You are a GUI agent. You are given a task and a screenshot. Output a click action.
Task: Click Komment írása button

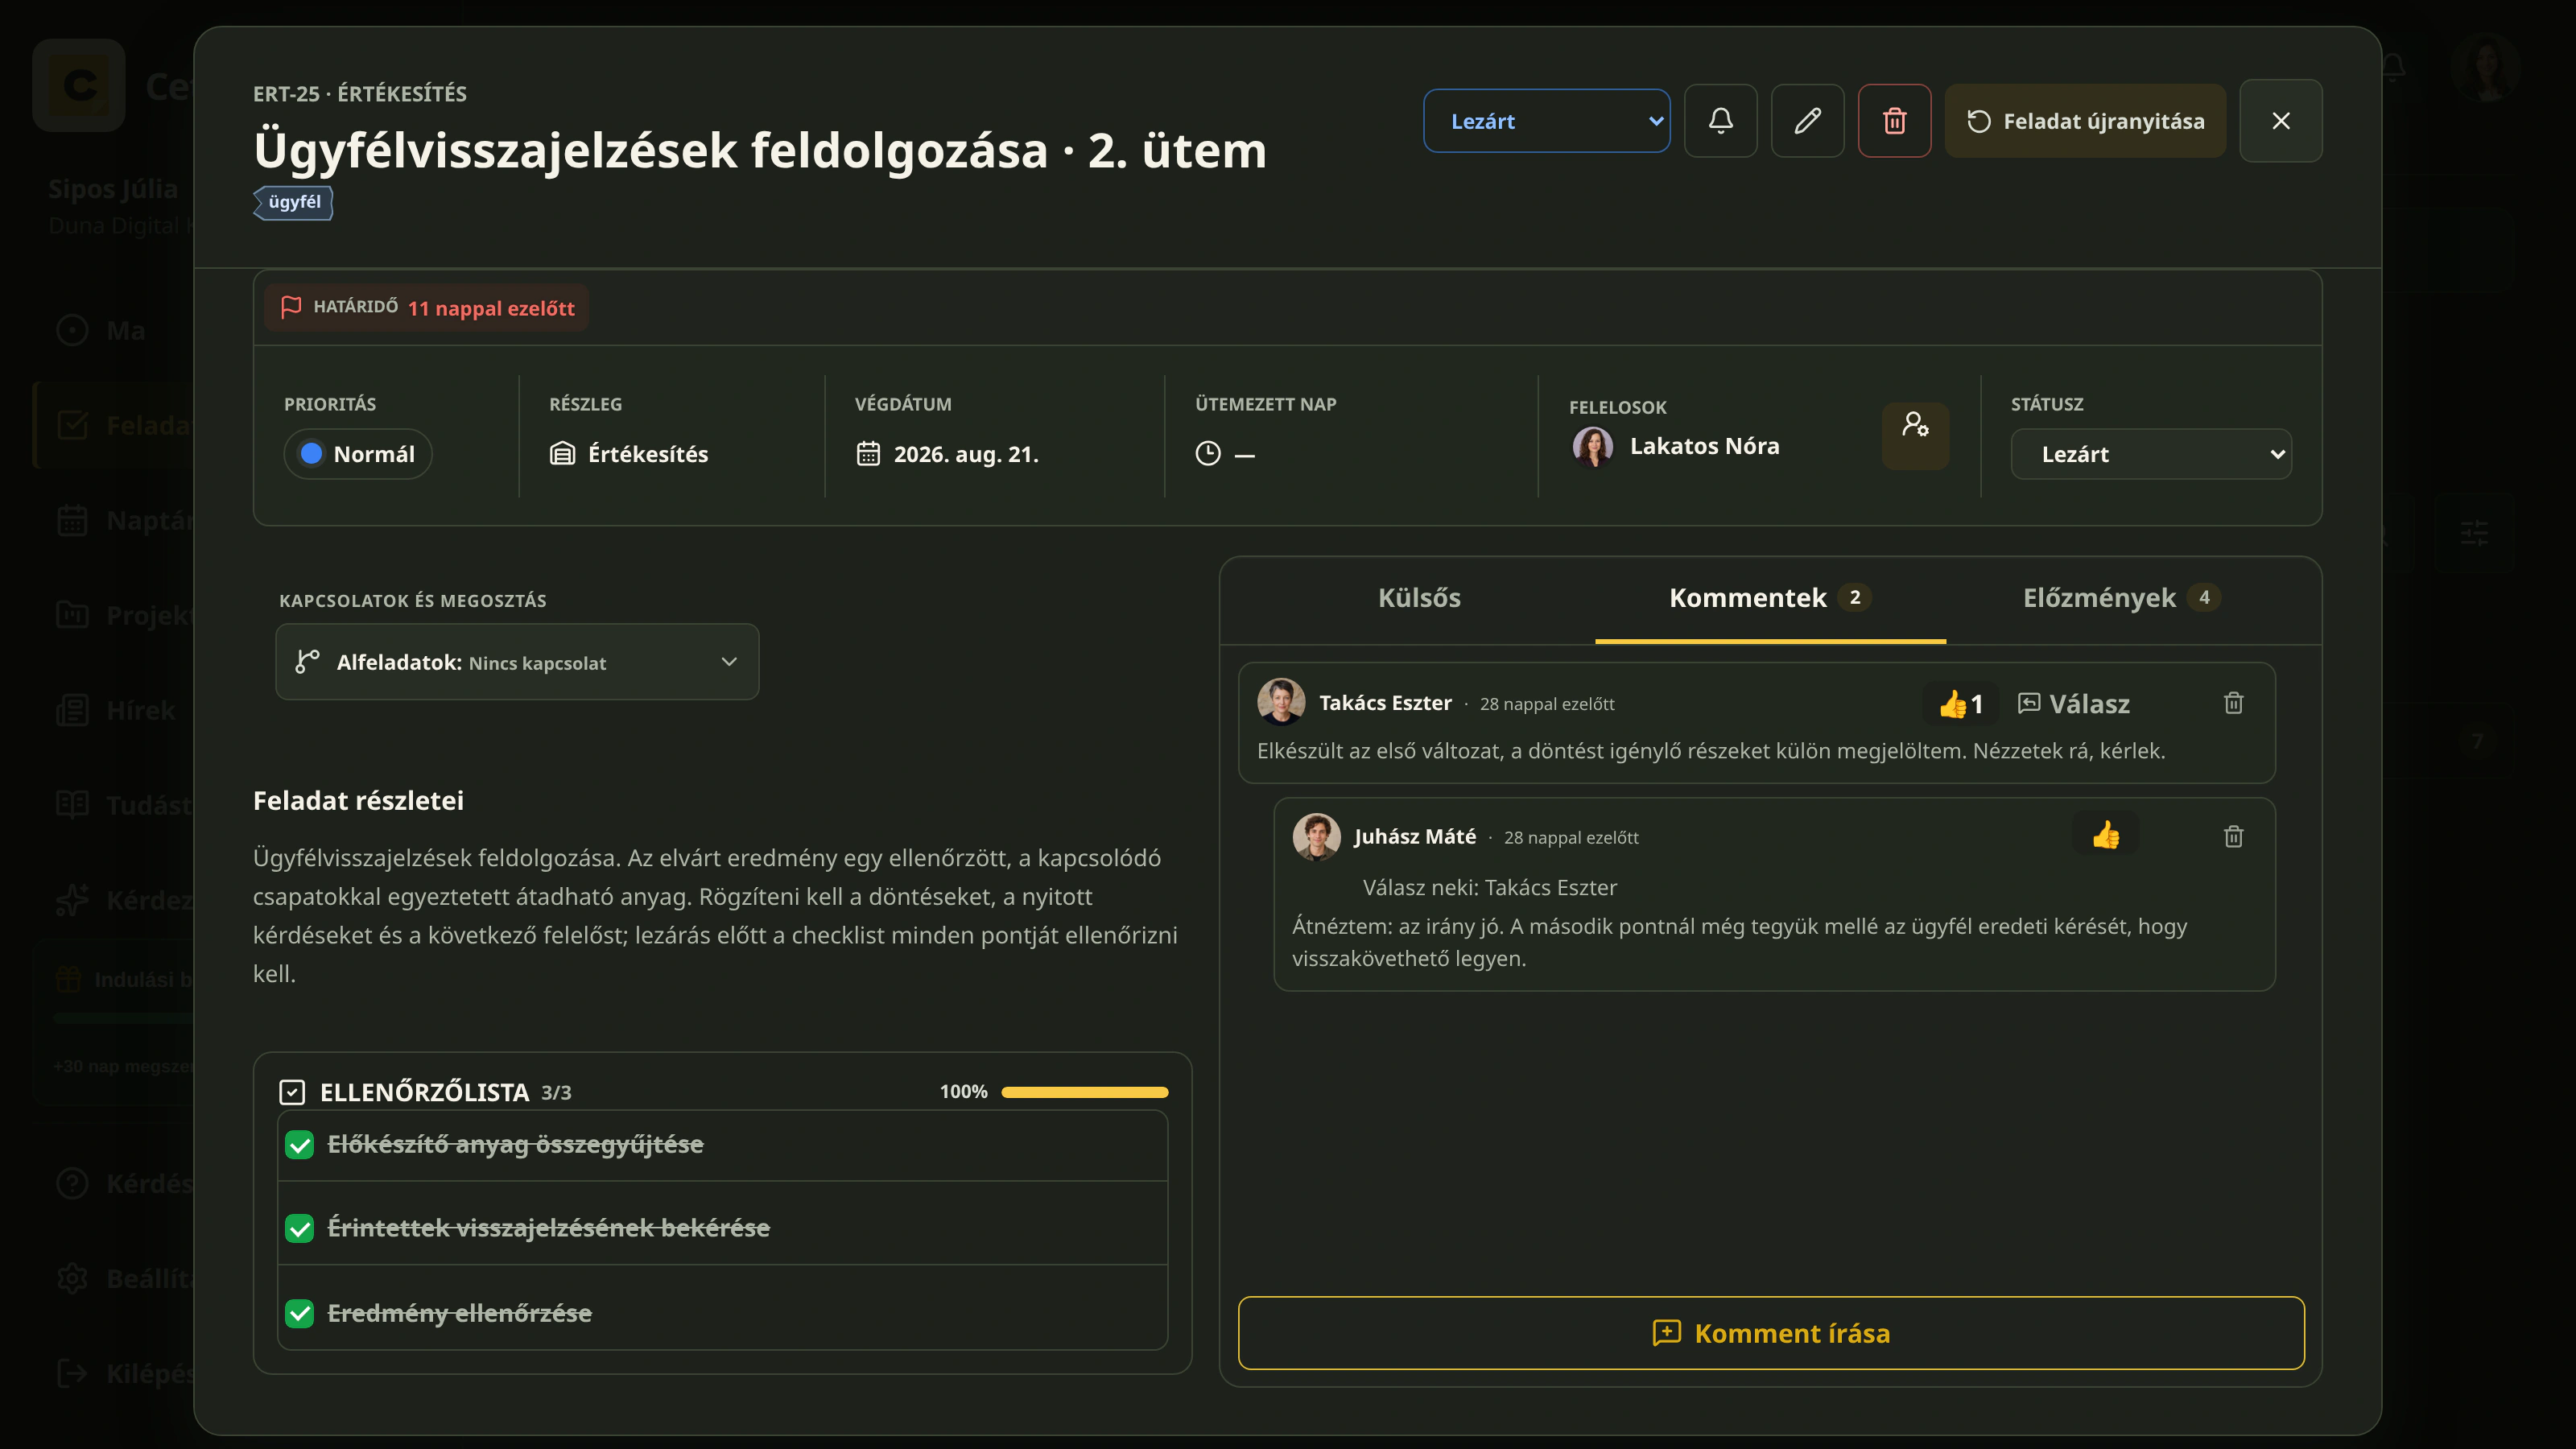tap(1771, 1333)
